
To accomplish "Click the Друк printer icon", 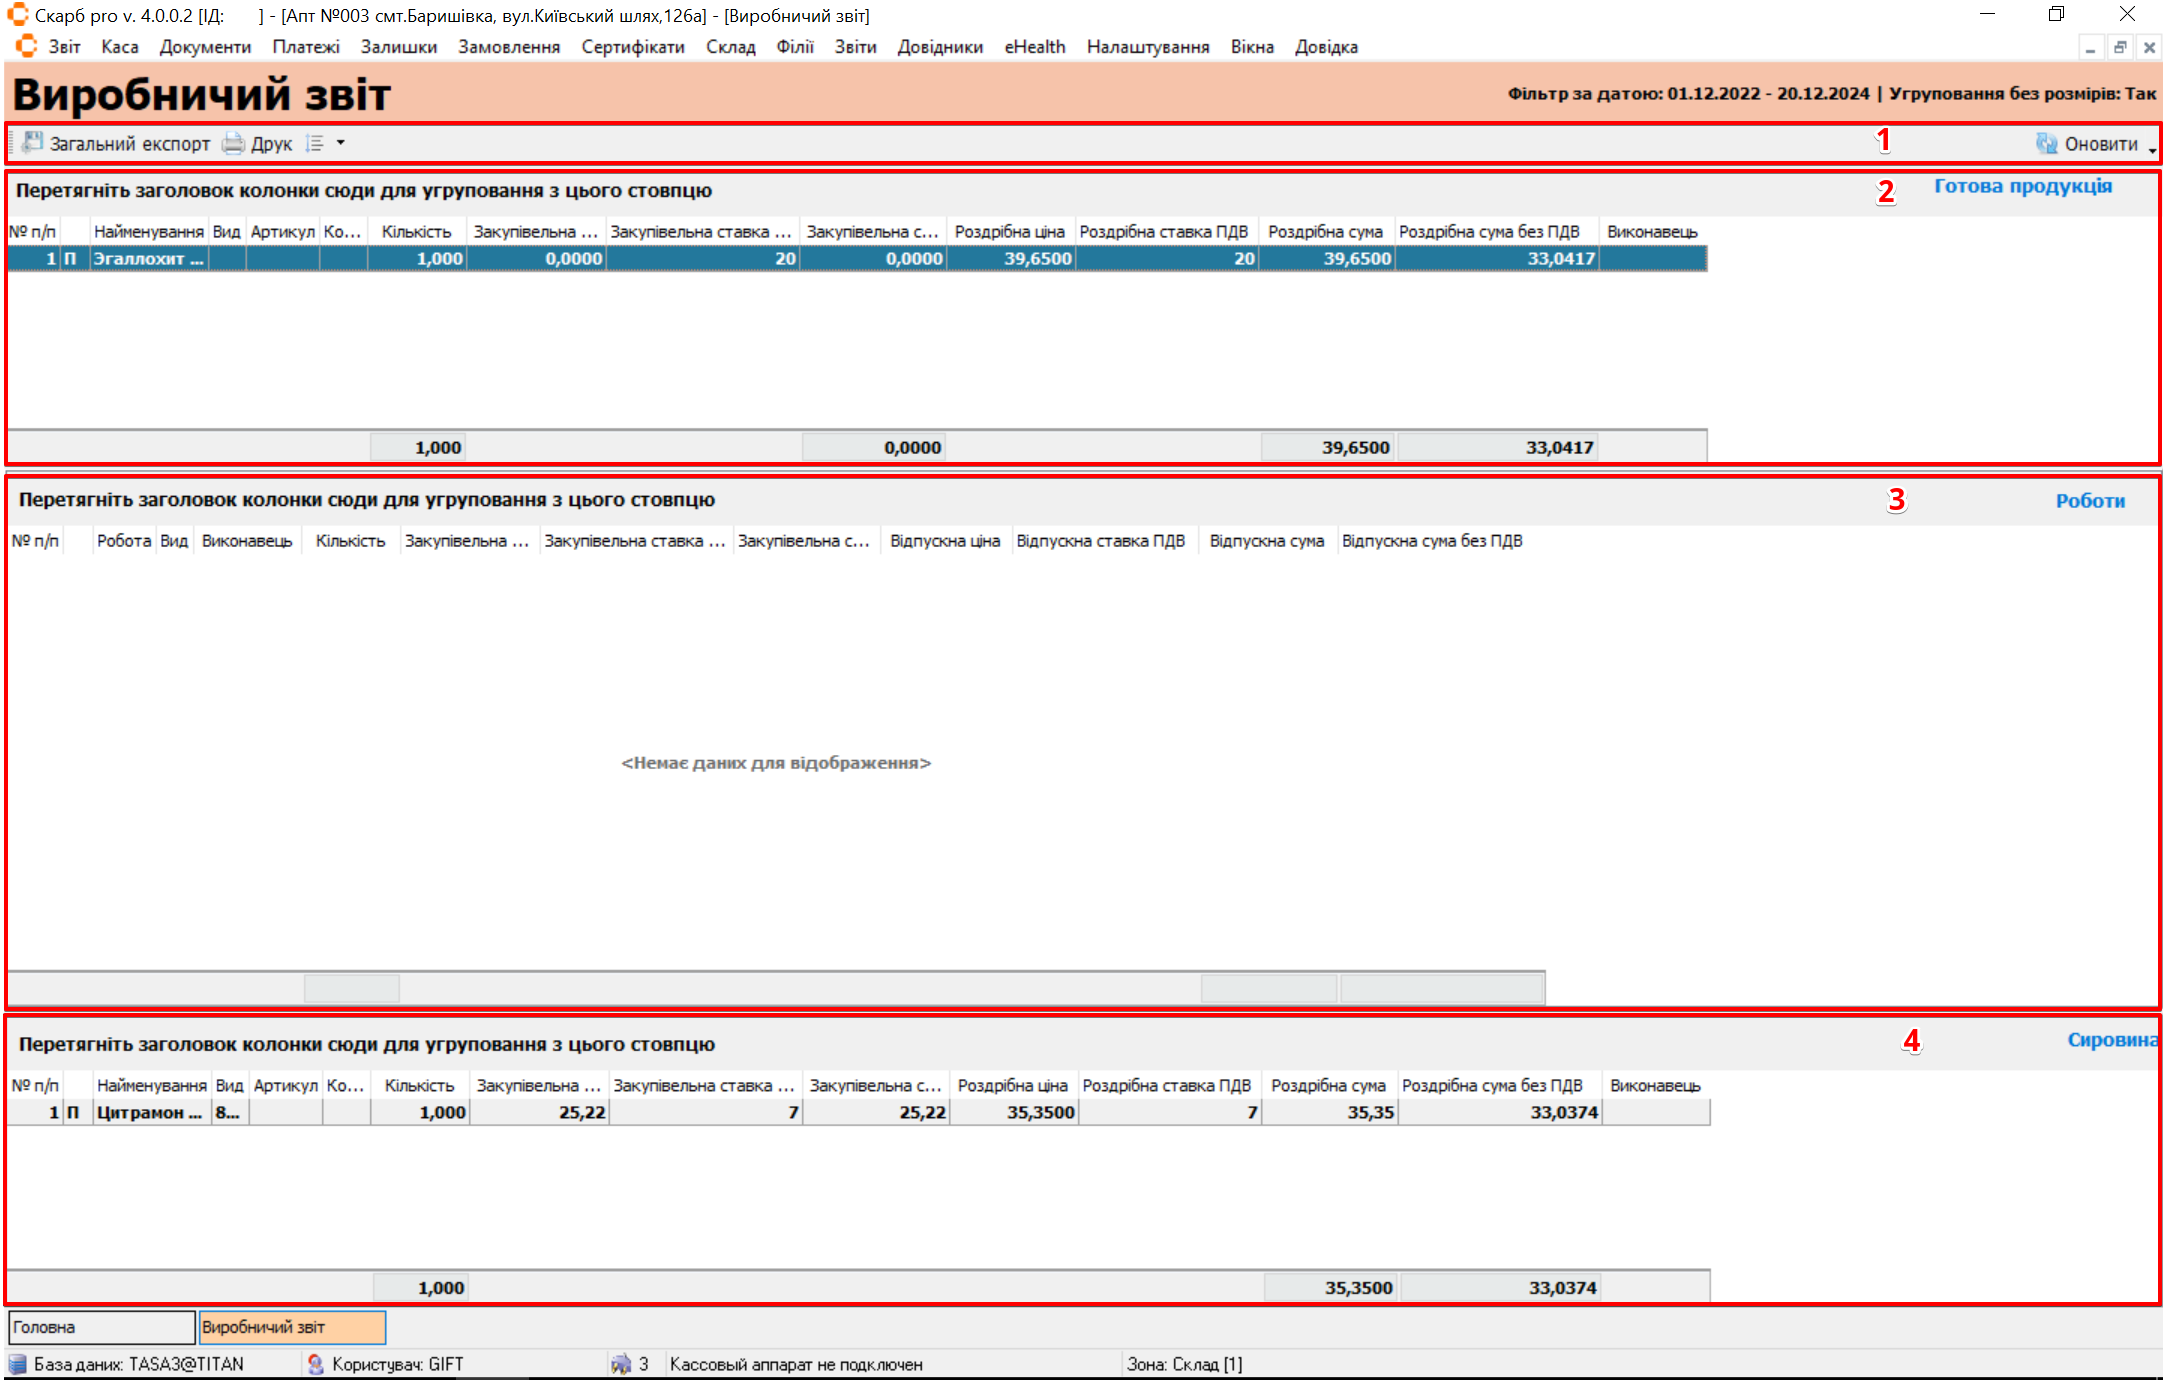I will (x=233, y=143).
